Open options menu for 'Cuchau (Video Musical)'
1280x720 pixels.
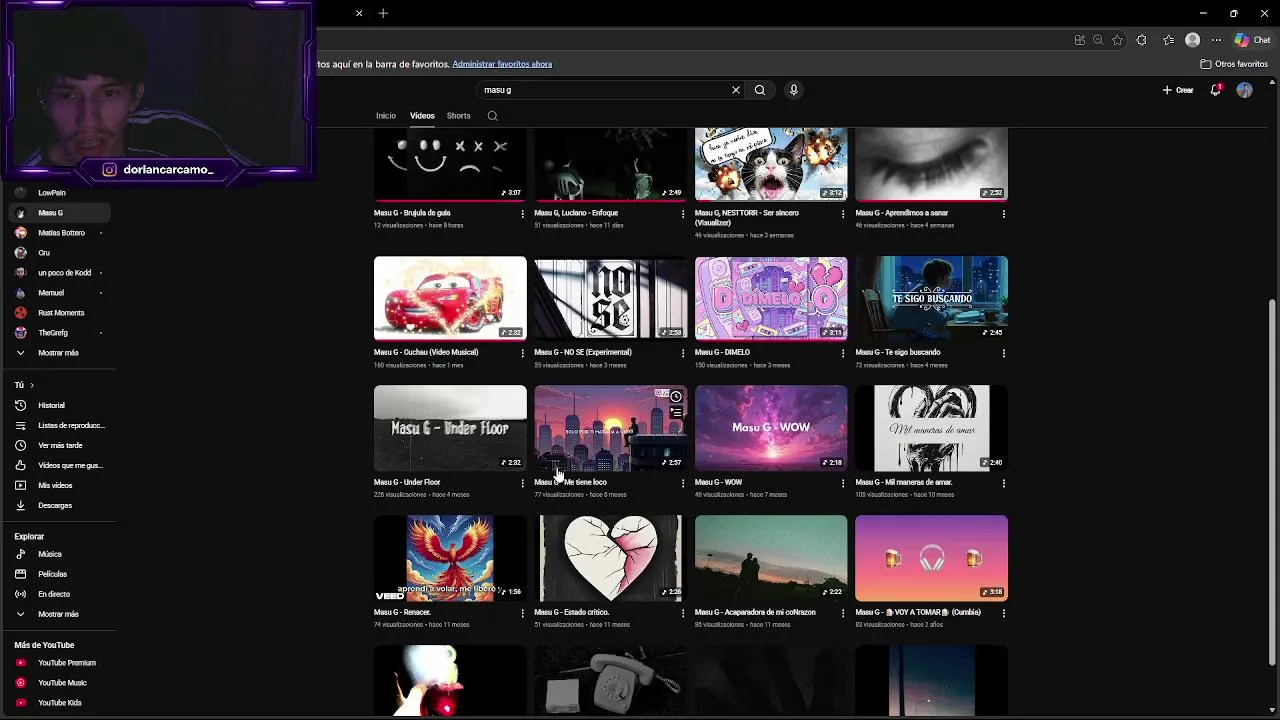coord(522,353)
